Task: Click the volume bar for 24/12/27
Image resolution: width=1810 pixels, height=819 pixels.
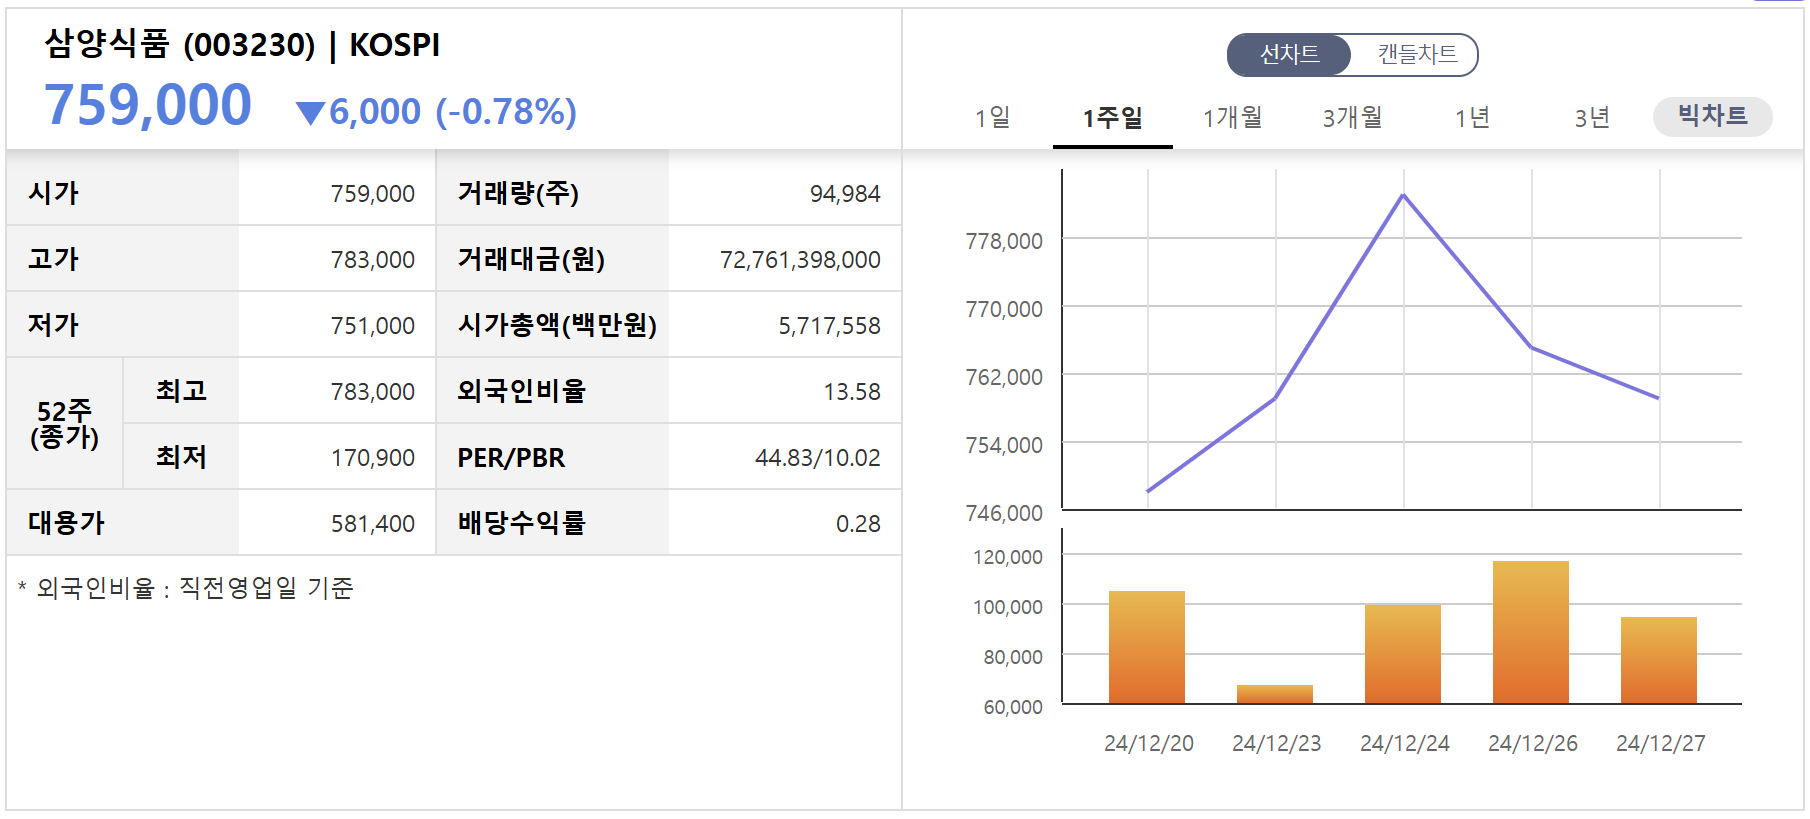Action: (1659, 660)
